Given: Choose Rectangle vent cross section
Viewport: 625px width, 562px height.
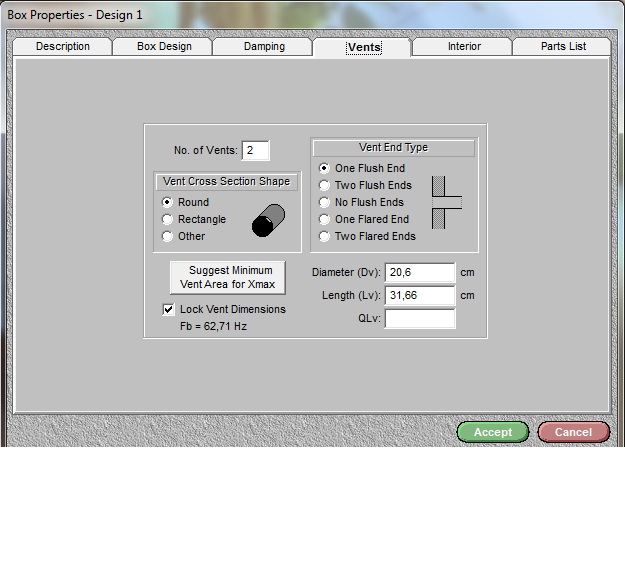Looking at the screenshot, I should pyautogui.click(x=194, y=219).
